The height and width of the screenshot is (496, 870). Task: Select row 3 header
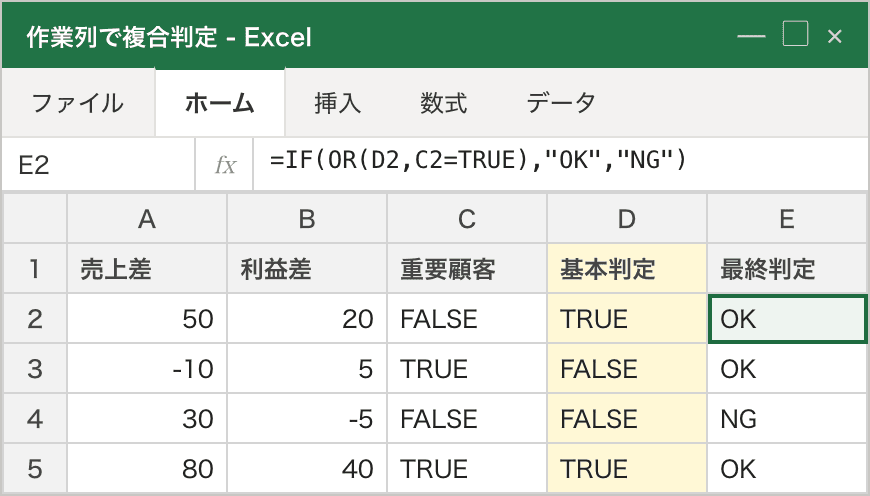[35, 368]
